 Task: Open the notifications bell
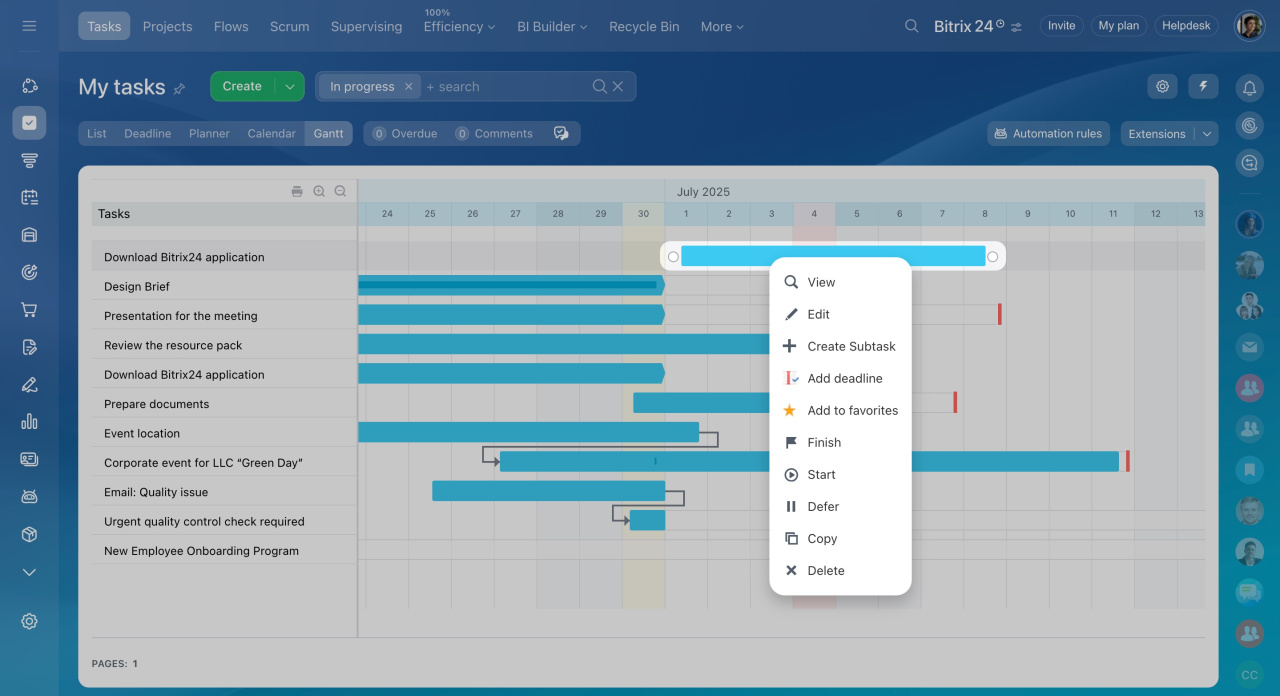pyautogui.click(x=1249, y=88)
